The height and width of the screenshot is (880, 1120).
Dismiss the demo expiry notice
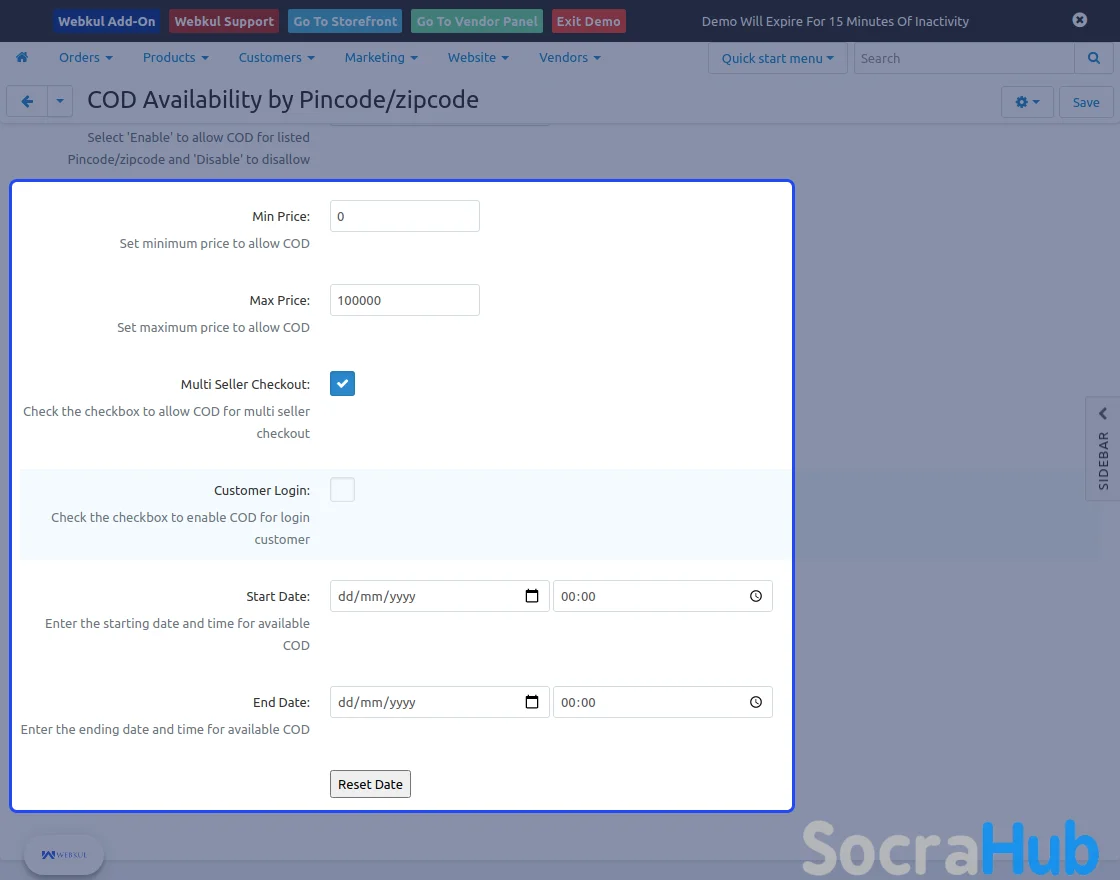[x=1080, y=20]
